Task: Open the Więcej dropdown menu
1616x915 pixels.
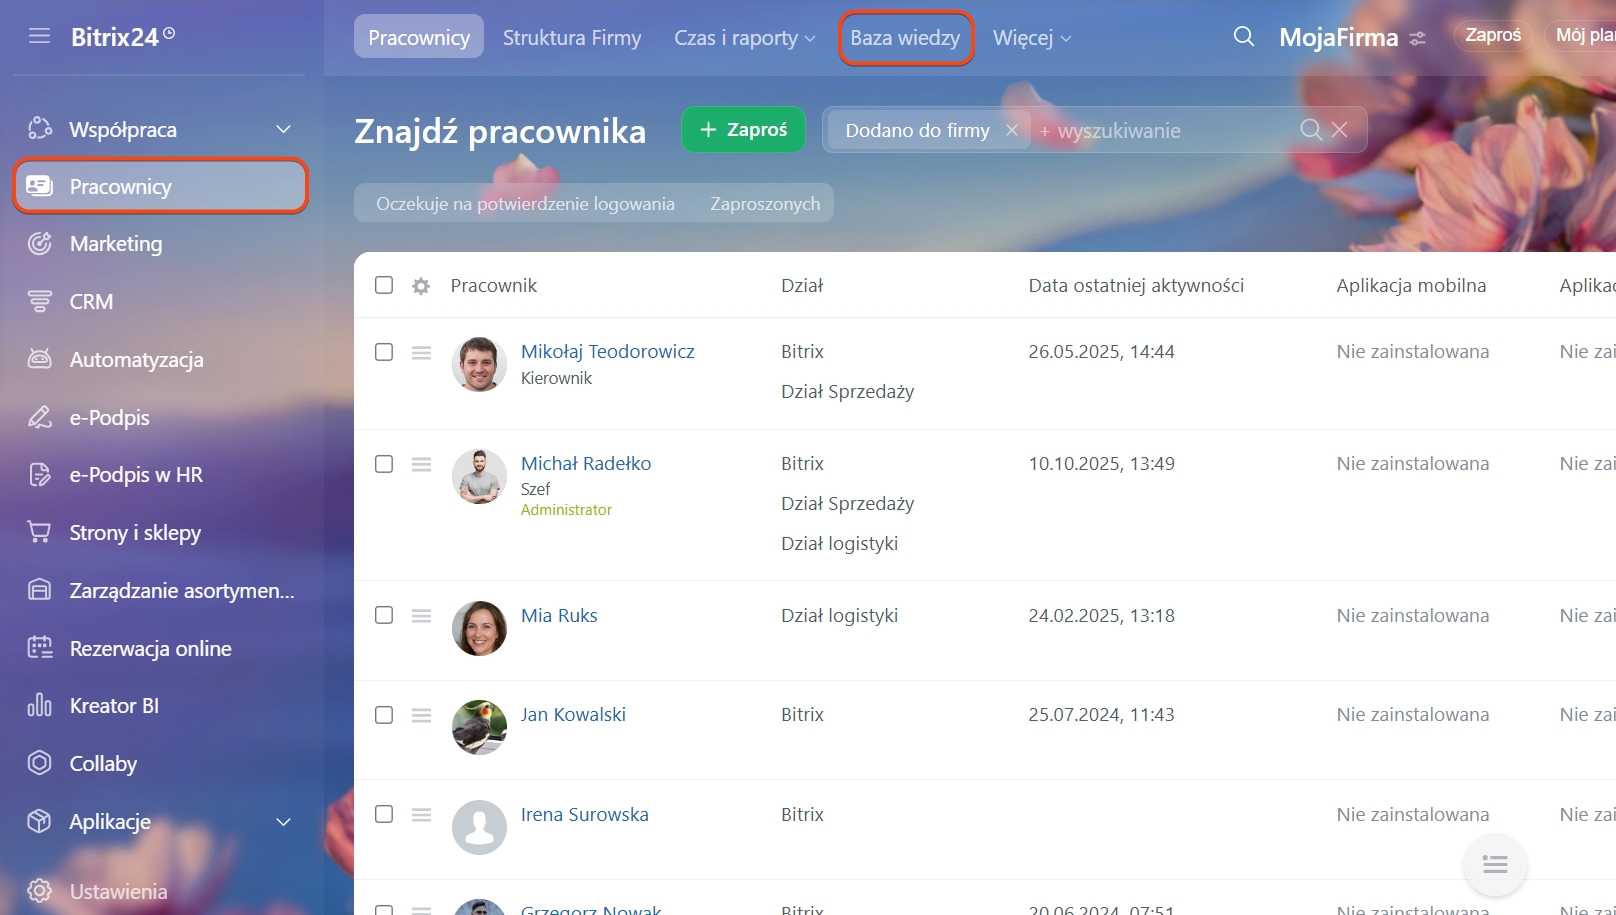Action: [1031, 38]
